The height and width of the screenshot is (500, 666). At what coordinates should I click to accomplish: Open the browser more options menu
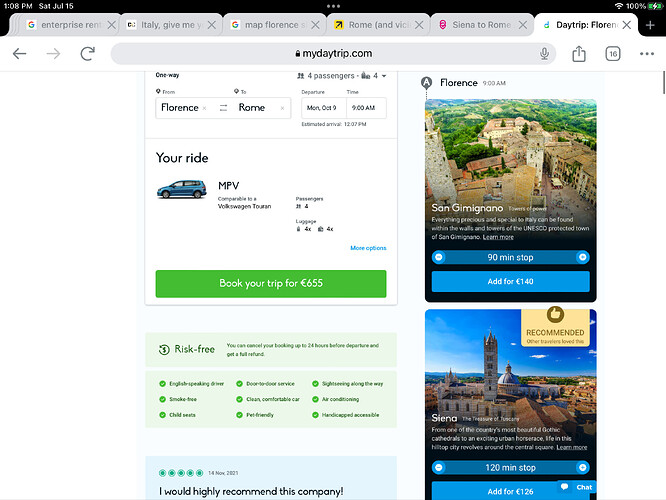coord(646,54)
